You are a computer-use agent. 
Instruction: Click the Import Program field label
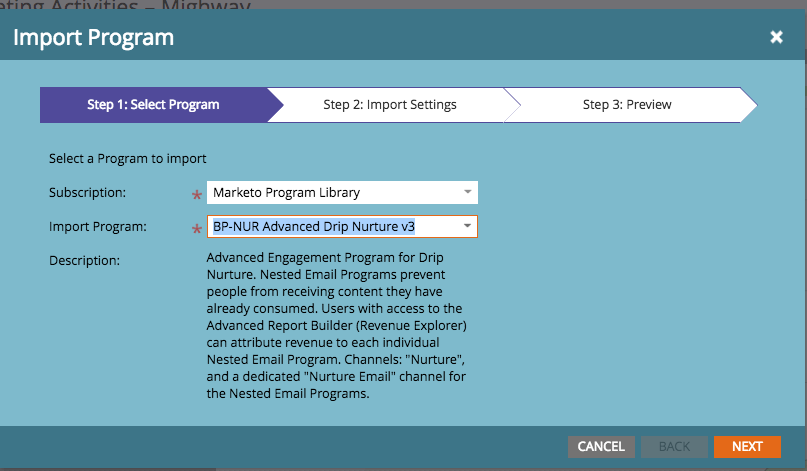tap(98, 227)
